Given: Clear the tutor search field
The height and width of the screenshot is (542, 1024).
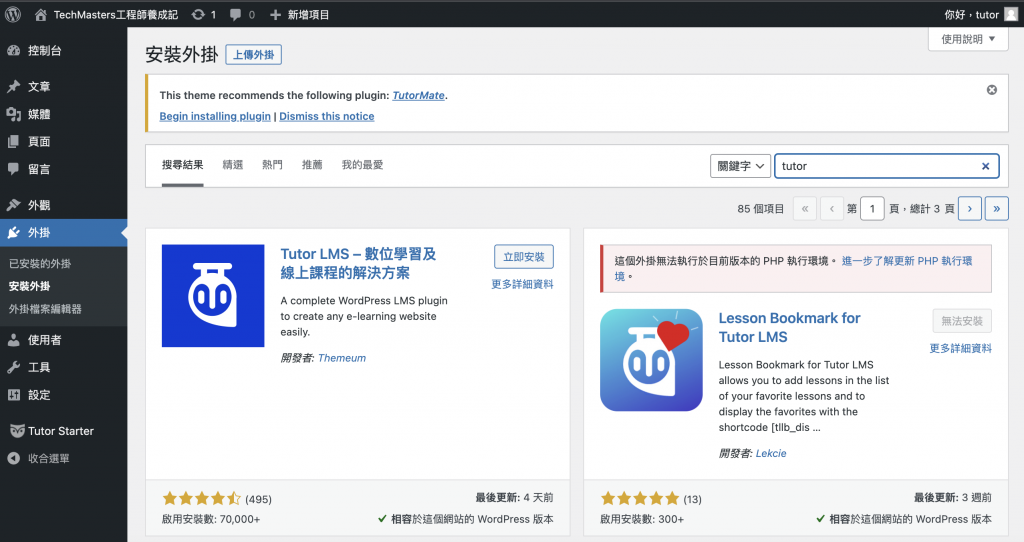Looking at the screenshot, I should pyautogui.click(x=985, y=166).
